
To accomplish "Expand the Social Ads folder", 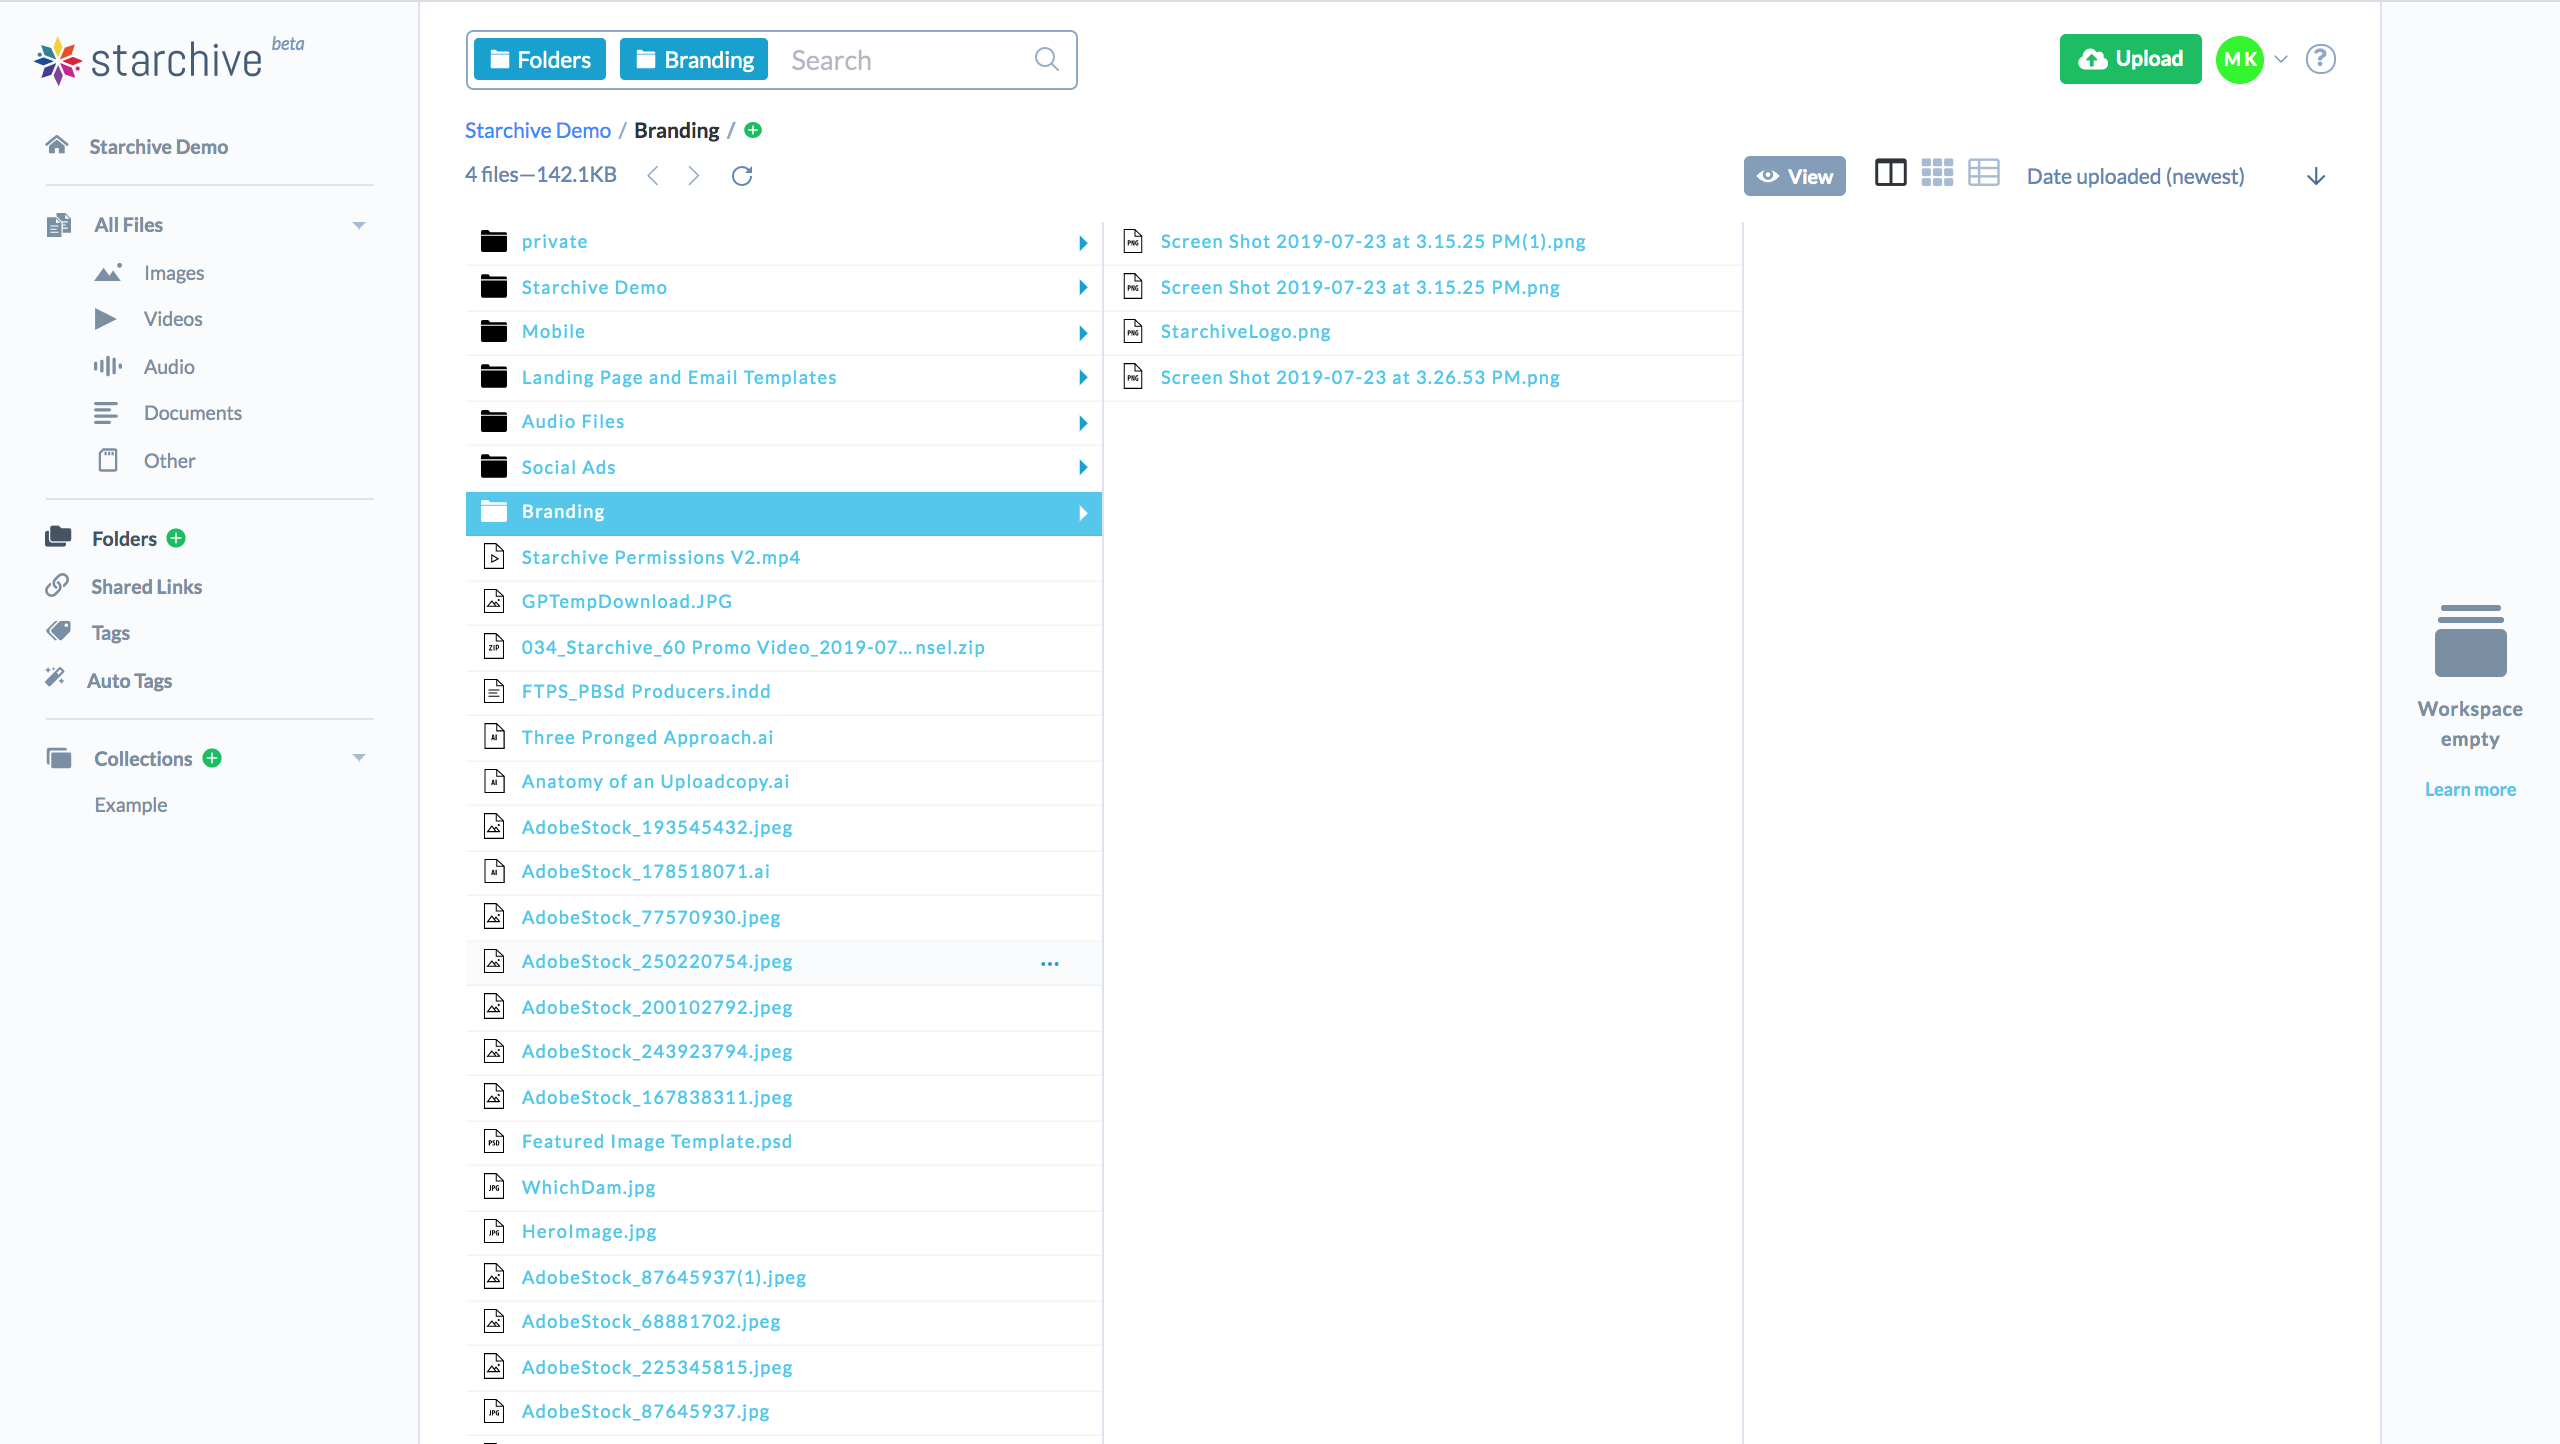I will [1082, 467].
